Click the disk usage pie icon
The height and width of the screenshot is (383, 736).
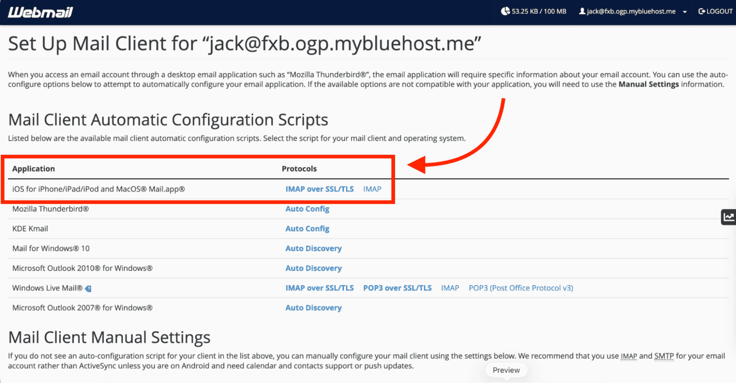point(505,11)
